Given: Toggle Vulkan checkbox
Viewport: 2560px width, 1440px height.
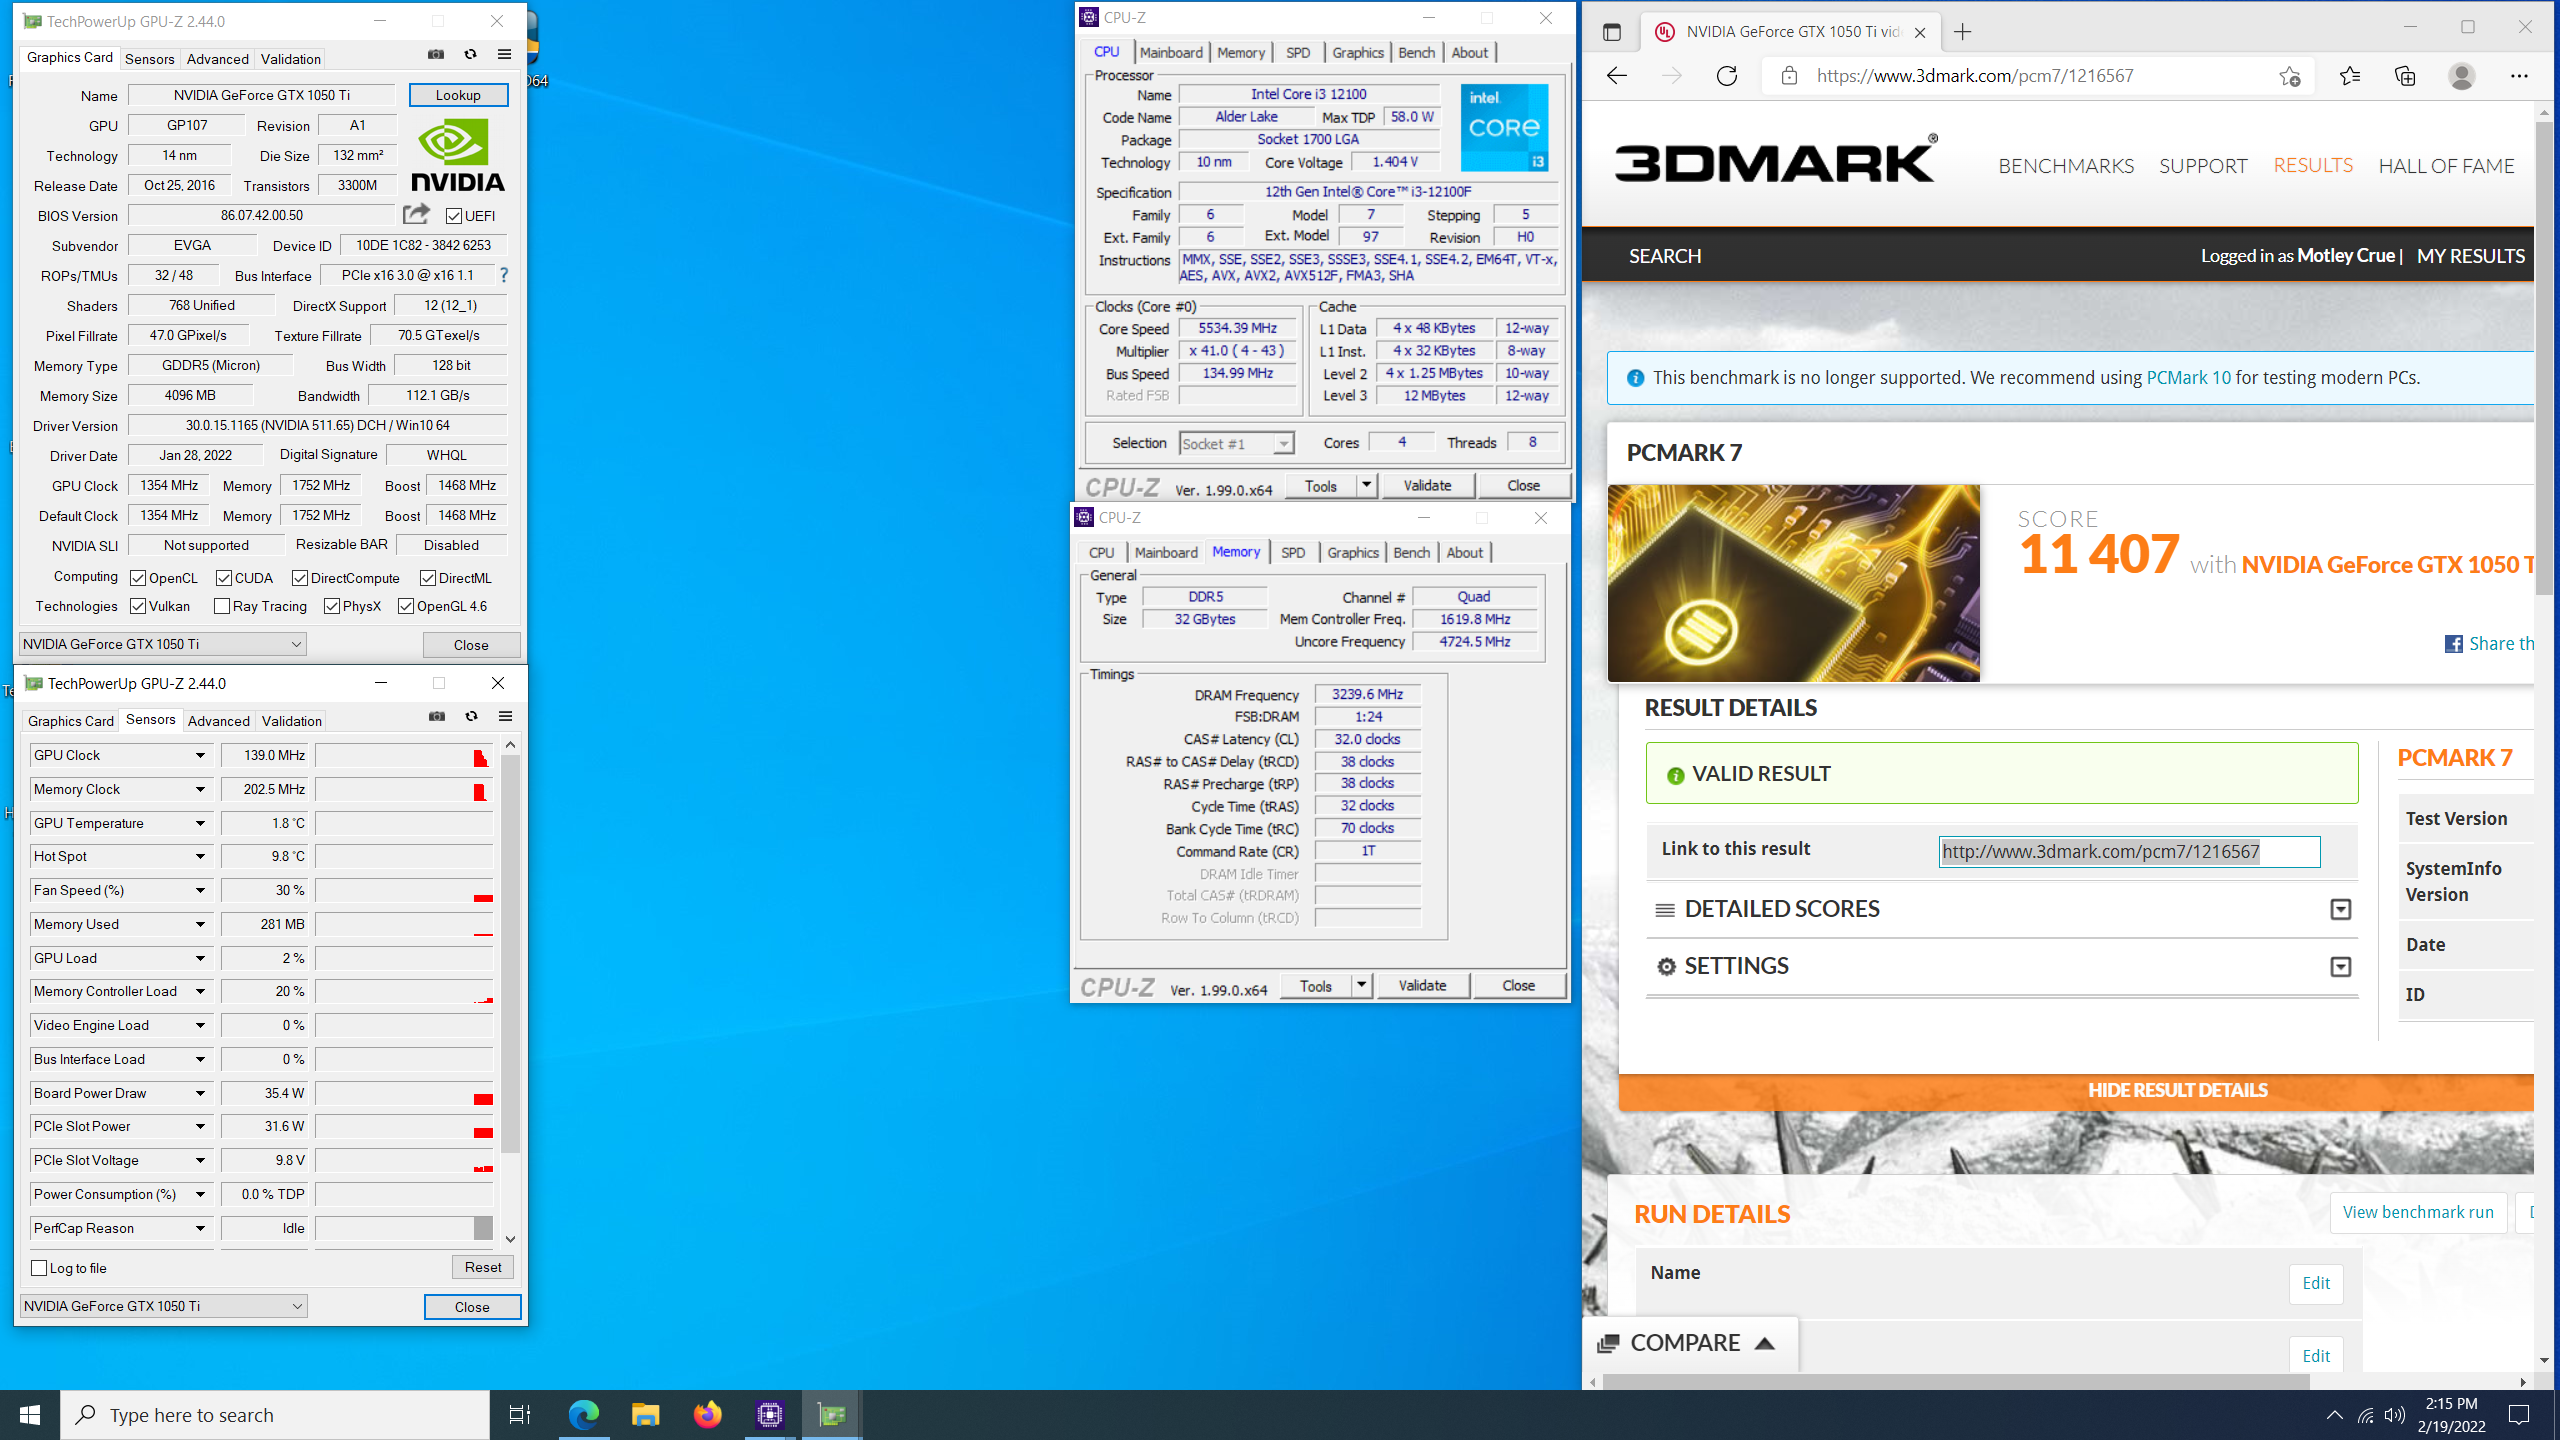Looking at the screenshot, I should (x=138, y=606).
